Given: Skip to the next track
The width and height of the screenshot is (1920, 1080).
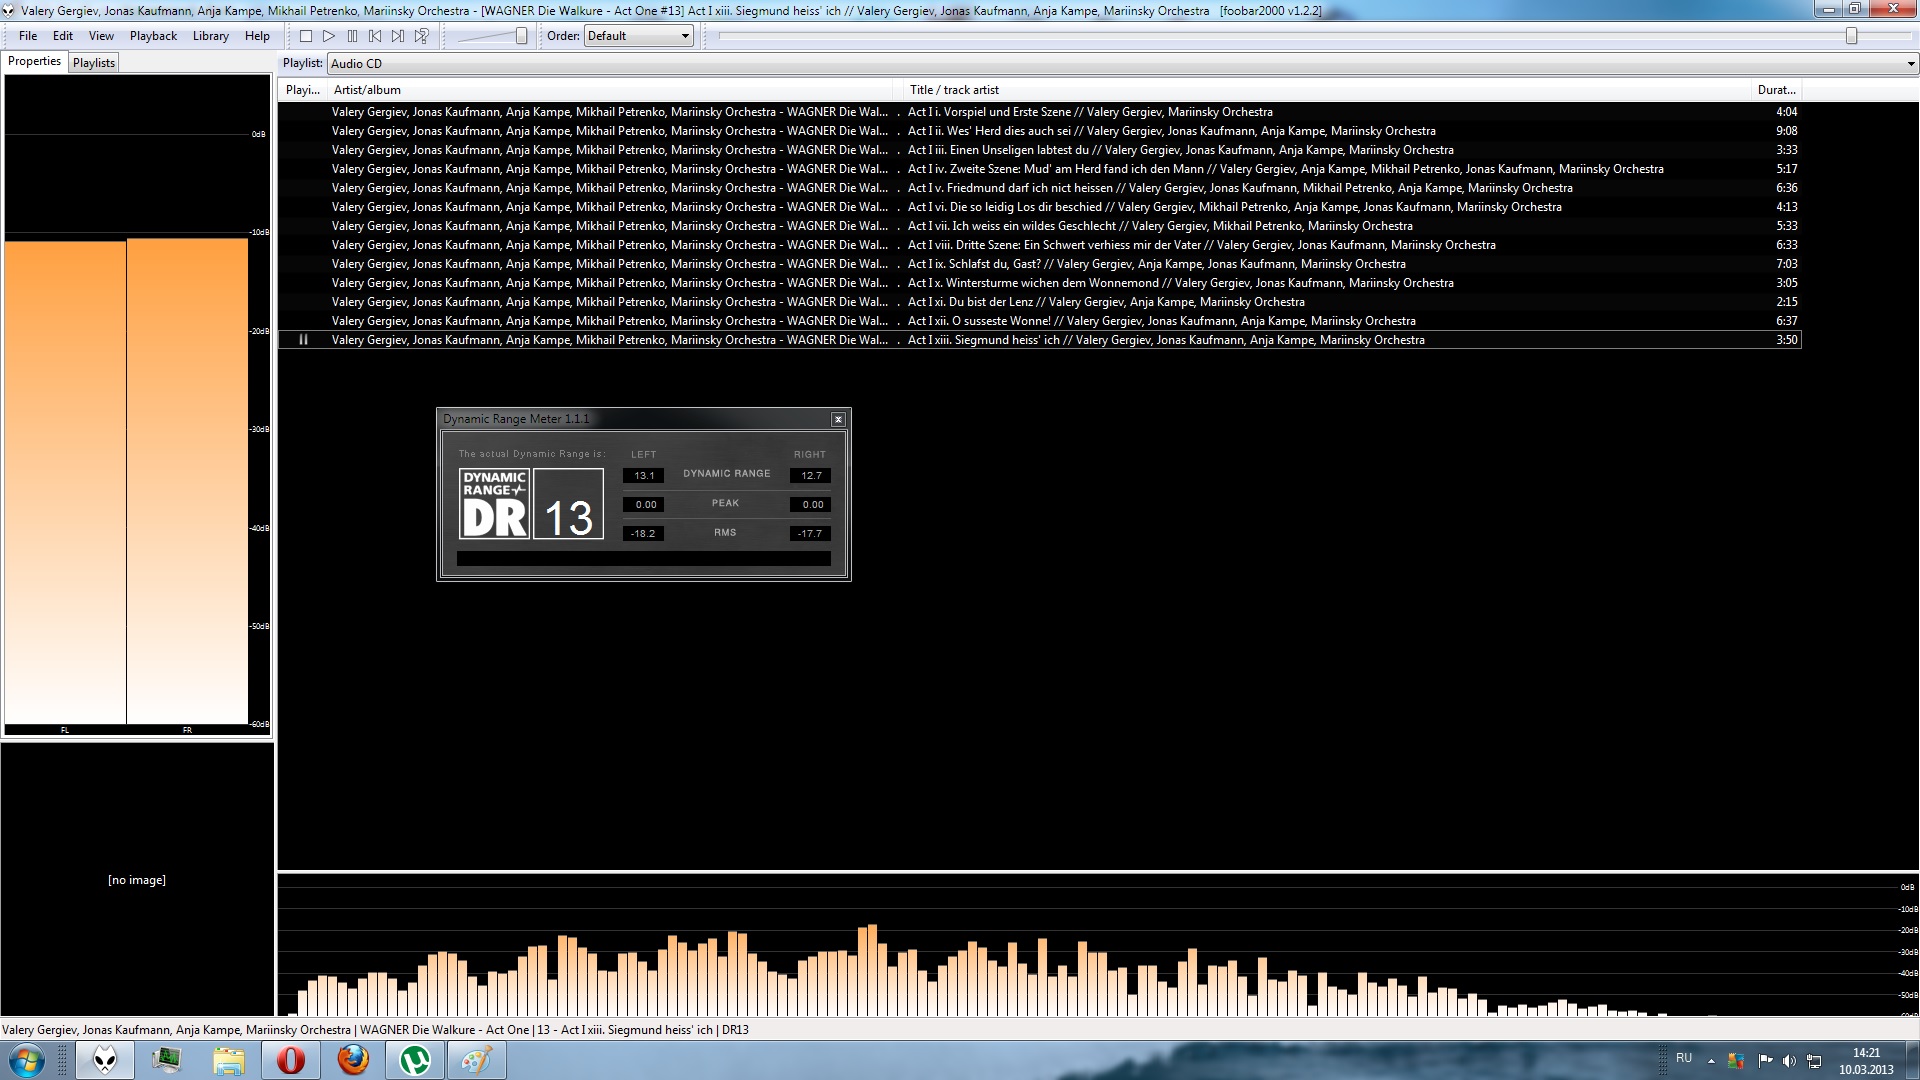Looking at the screenshot, I should [x=398, y=36].
